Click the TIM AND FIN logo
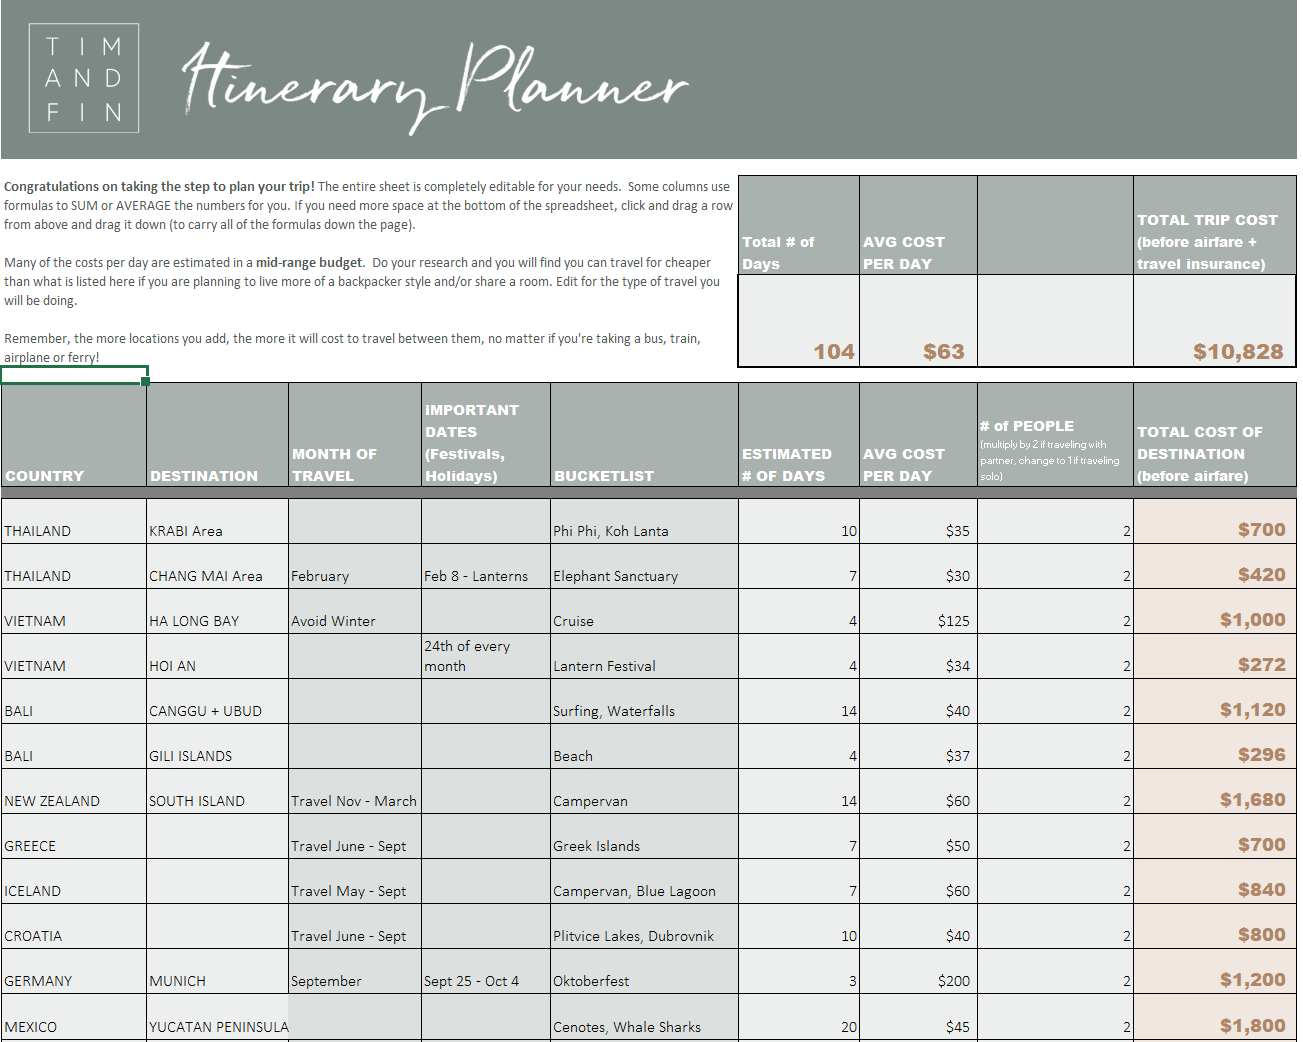The width and height of the screenshot is (1303, 1042). pyautogui.click(x=84, y=78)
